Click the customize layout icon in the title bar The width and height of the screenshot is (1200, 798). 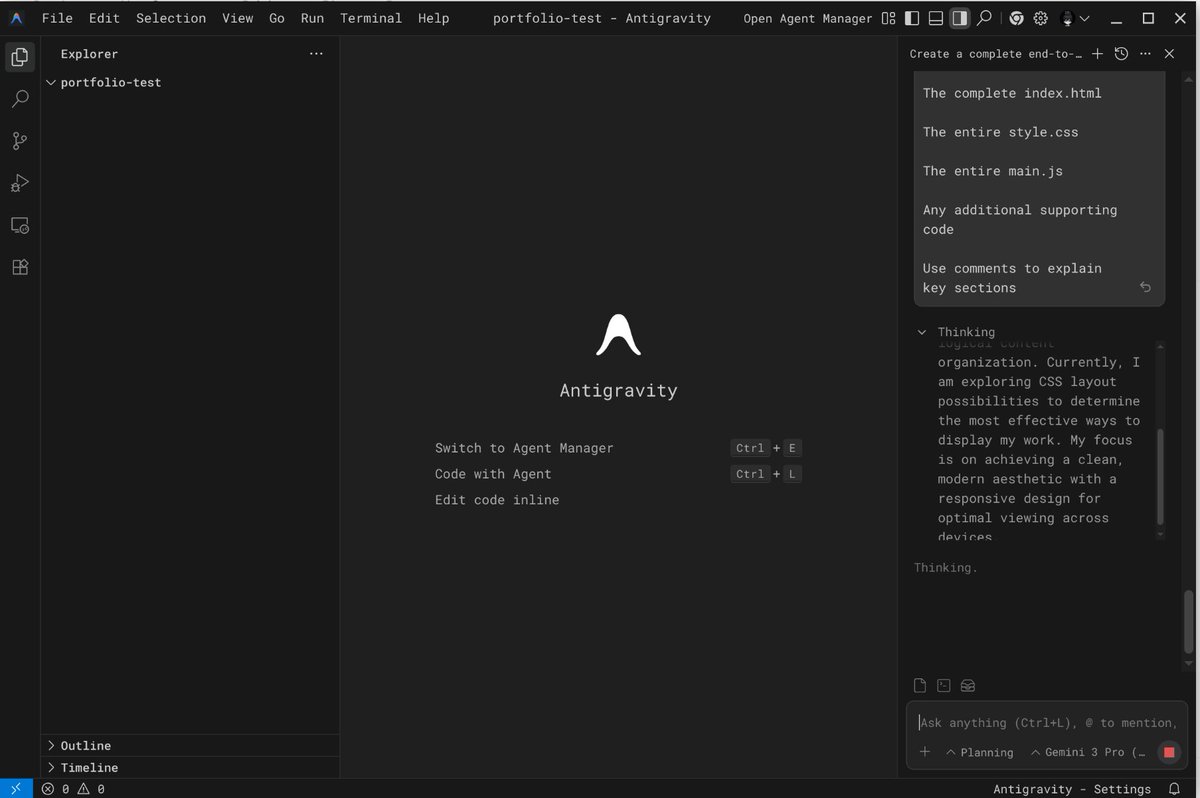[889, 18]
